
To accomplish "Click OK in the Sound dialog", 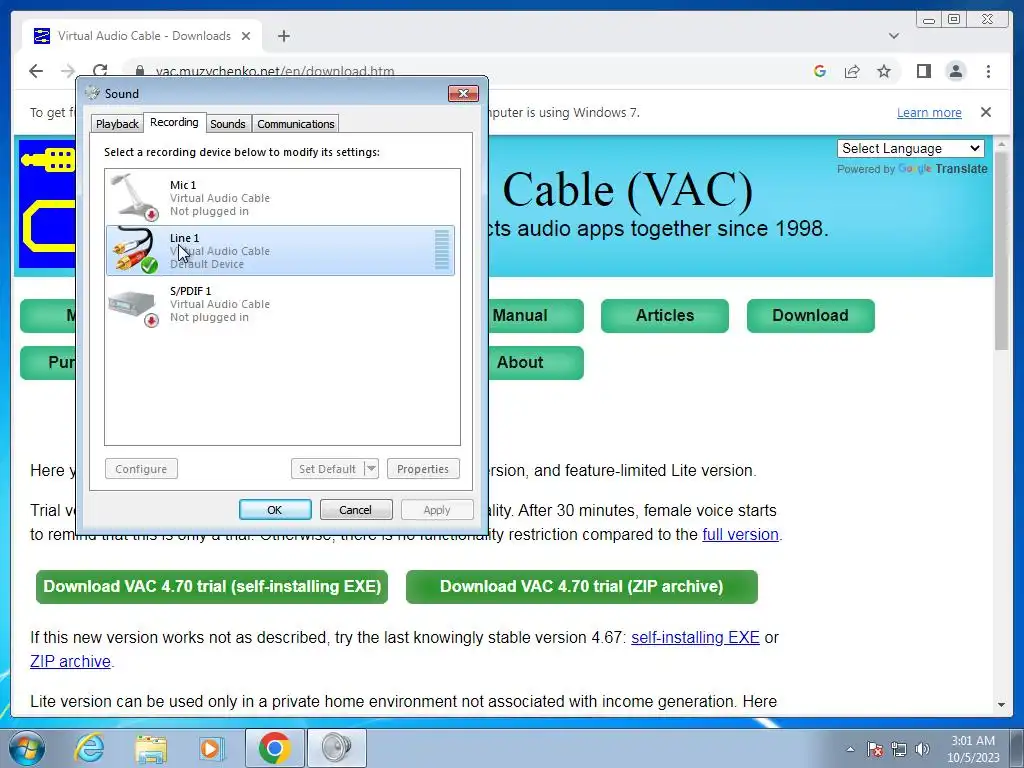I will (x=275, y=509).
